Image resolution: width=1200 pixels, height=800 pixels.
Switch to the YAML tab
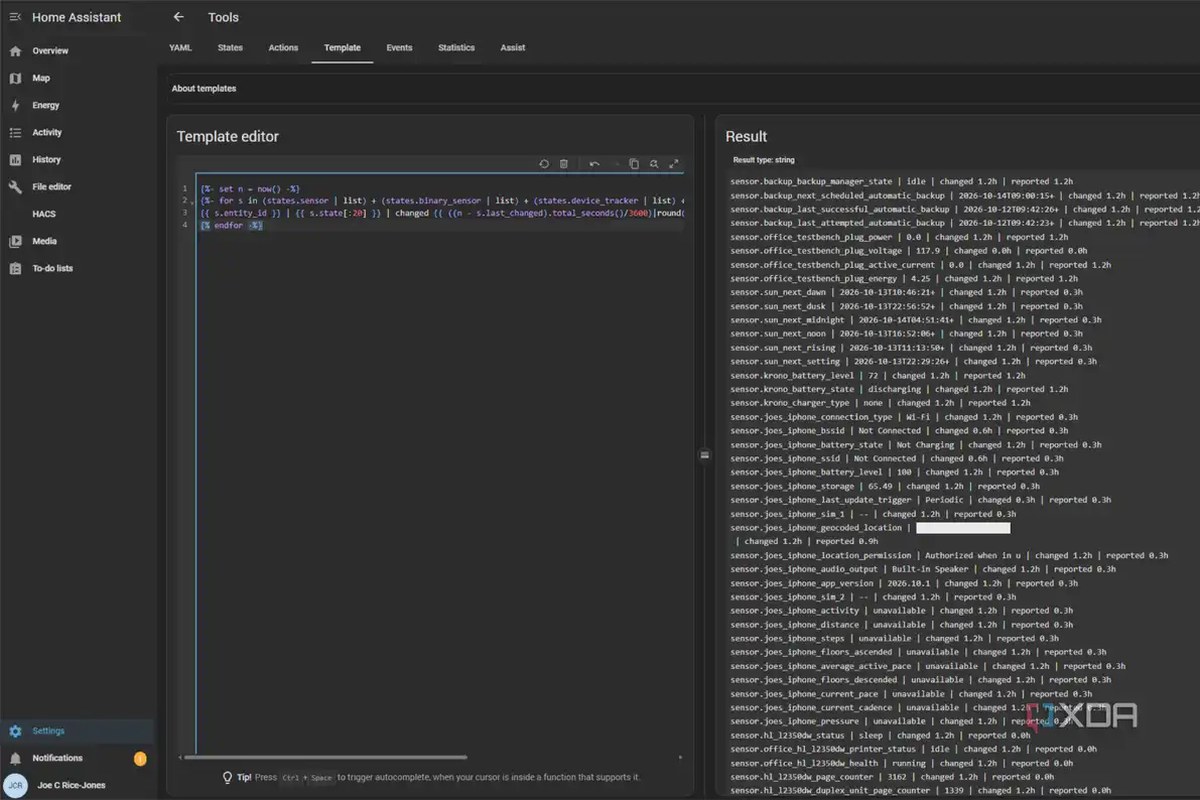pyautogui.click(x=181, y=48)
